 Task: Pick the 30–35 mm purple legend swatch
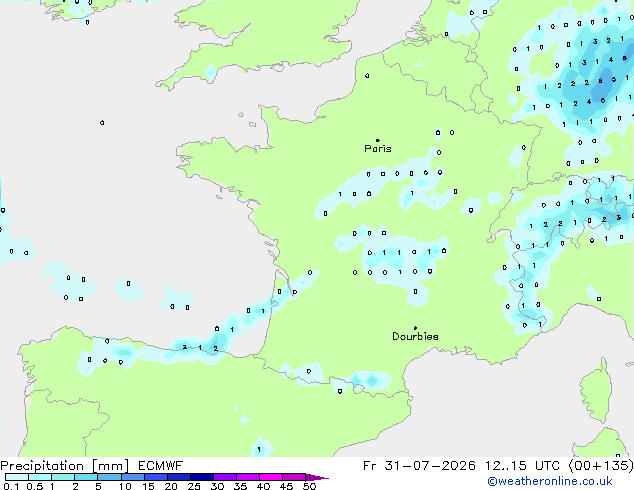225,477
